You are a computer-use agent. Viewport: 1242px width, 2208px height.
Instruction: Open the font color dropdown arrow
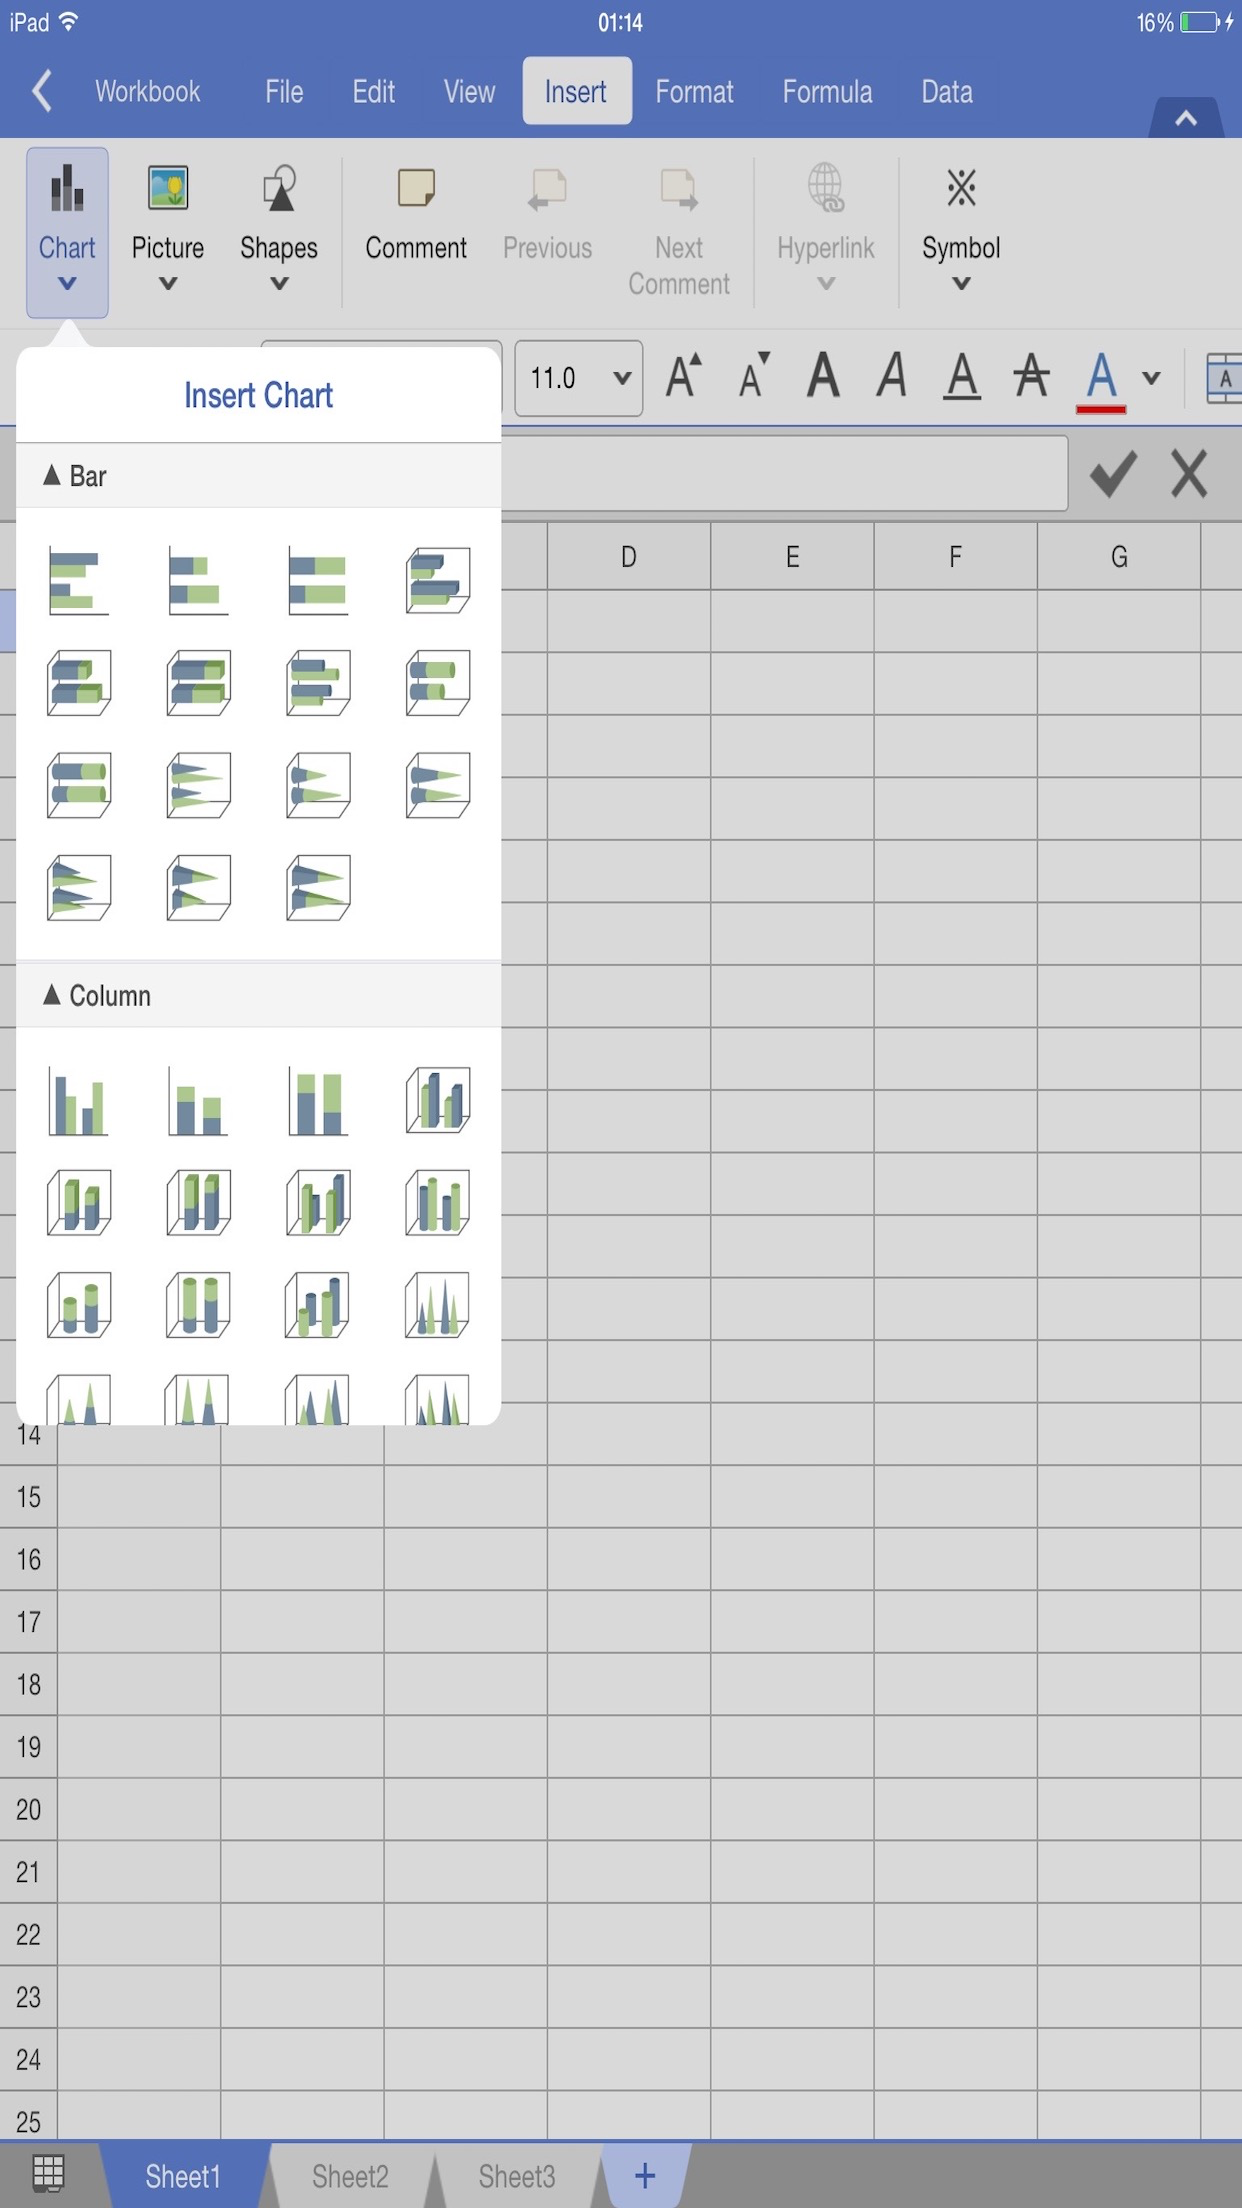point(1152,378)
